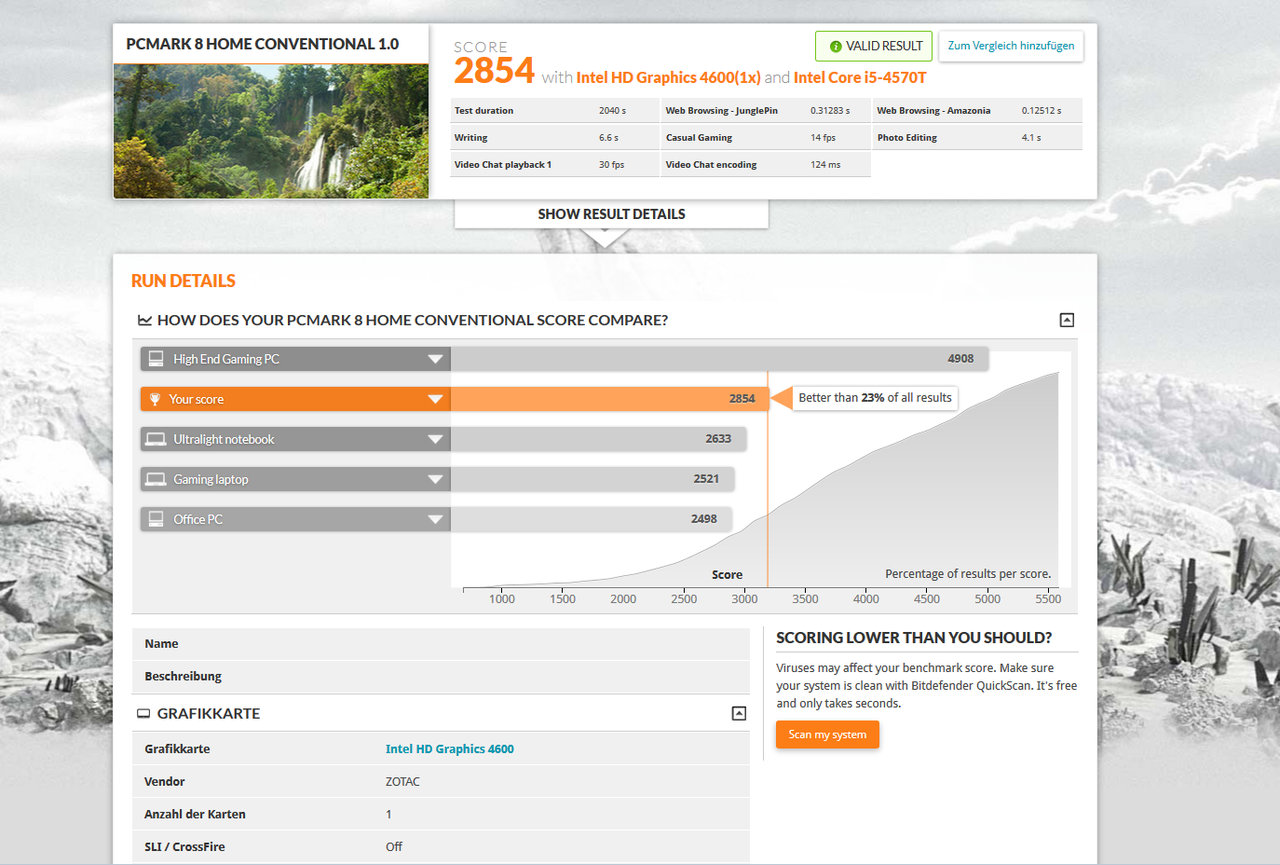Click the Video Chat encoding label
This screenshot has width=1280, height=865.
click(x=711, y=165)
